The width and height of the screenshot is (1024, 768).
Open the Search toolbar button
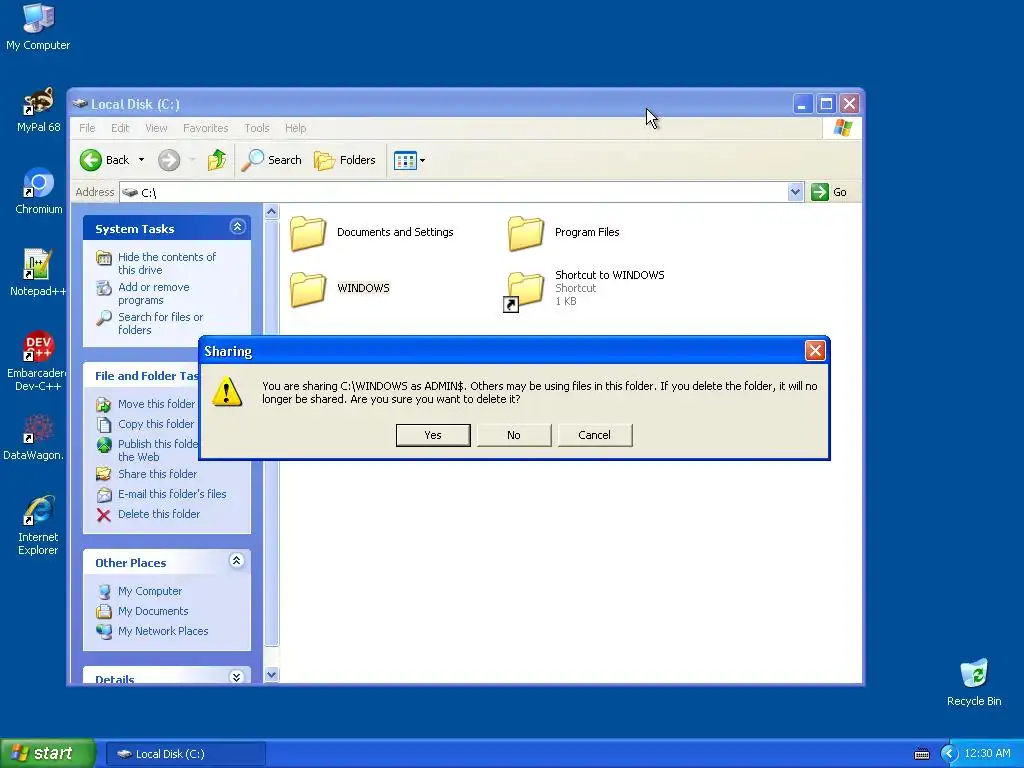pyautogui.click(x=272, y=160)
